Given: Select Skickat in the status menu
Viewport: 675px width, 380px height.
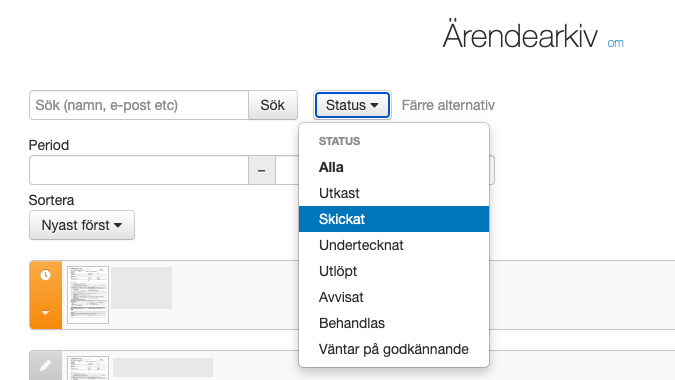Looking at the screenshot, I should tap(394, 219).
